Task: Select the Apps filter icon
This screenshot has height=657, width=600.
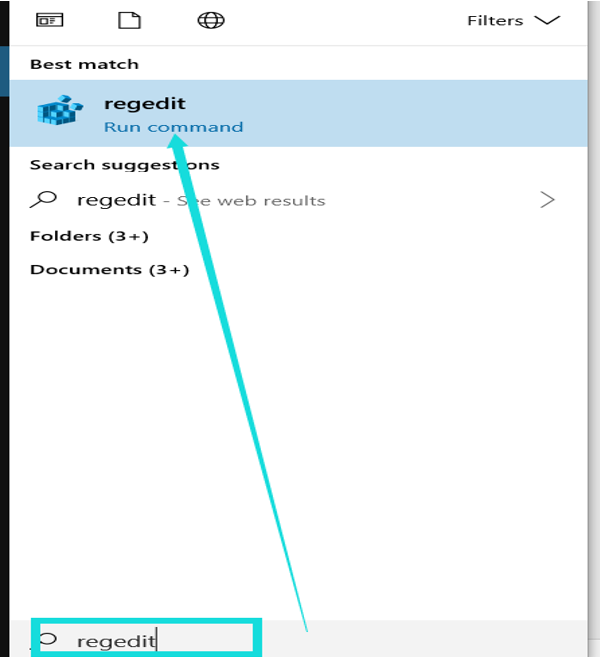Action: click(x=49, y=20)
